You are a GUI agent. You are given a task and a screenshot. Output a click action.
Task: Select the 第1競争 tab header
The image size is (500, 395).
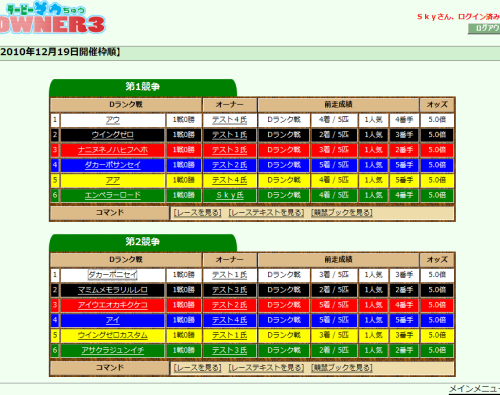point(143,87)
